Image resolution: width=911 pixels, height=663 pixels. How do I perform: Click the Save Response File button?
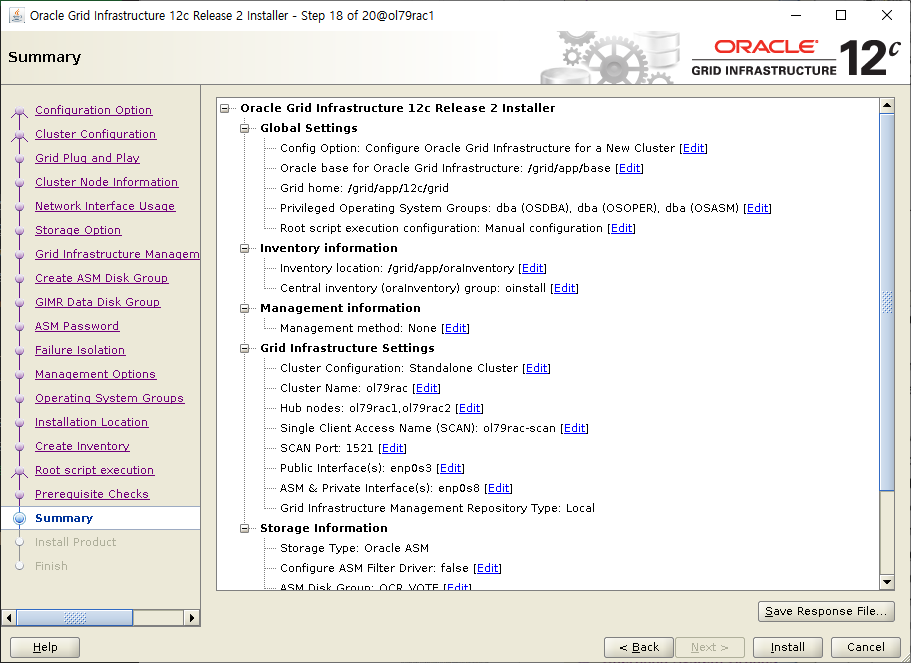click(x=826, y=611)
